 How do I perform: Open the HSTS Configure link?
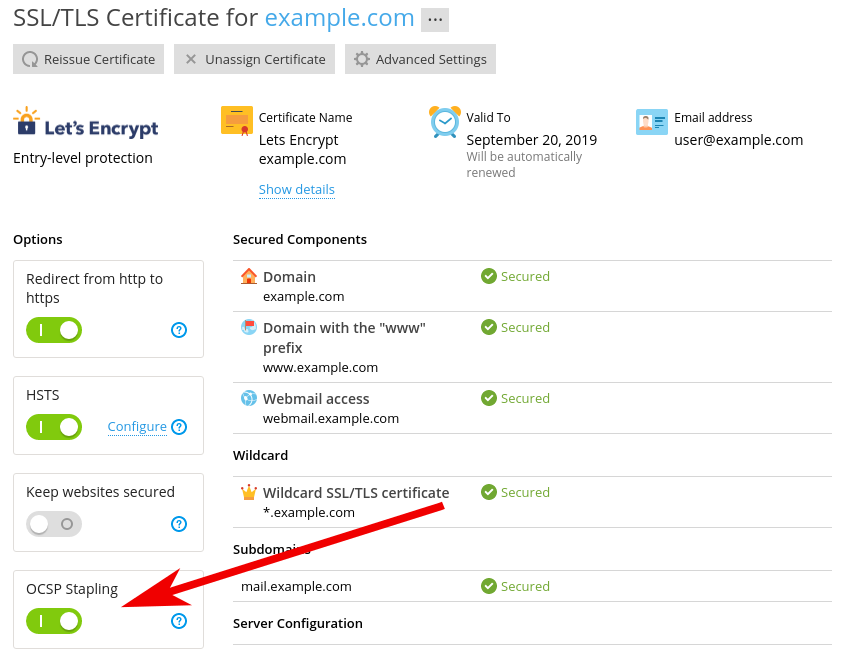pyautogui.click(x=137, y=427)
